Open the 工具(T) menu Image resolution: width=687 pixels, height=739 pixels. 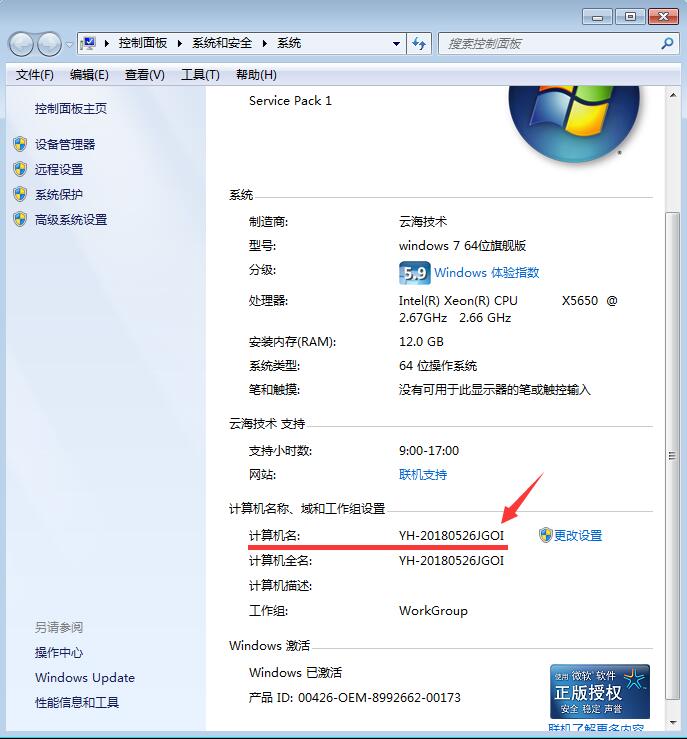point(200,74)
